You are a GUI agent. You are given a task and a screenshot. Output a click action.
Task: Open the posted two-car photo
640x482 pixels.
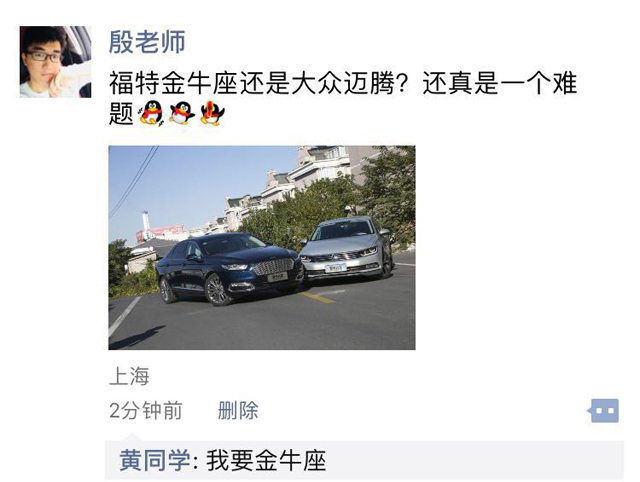(x=262, y=247)
